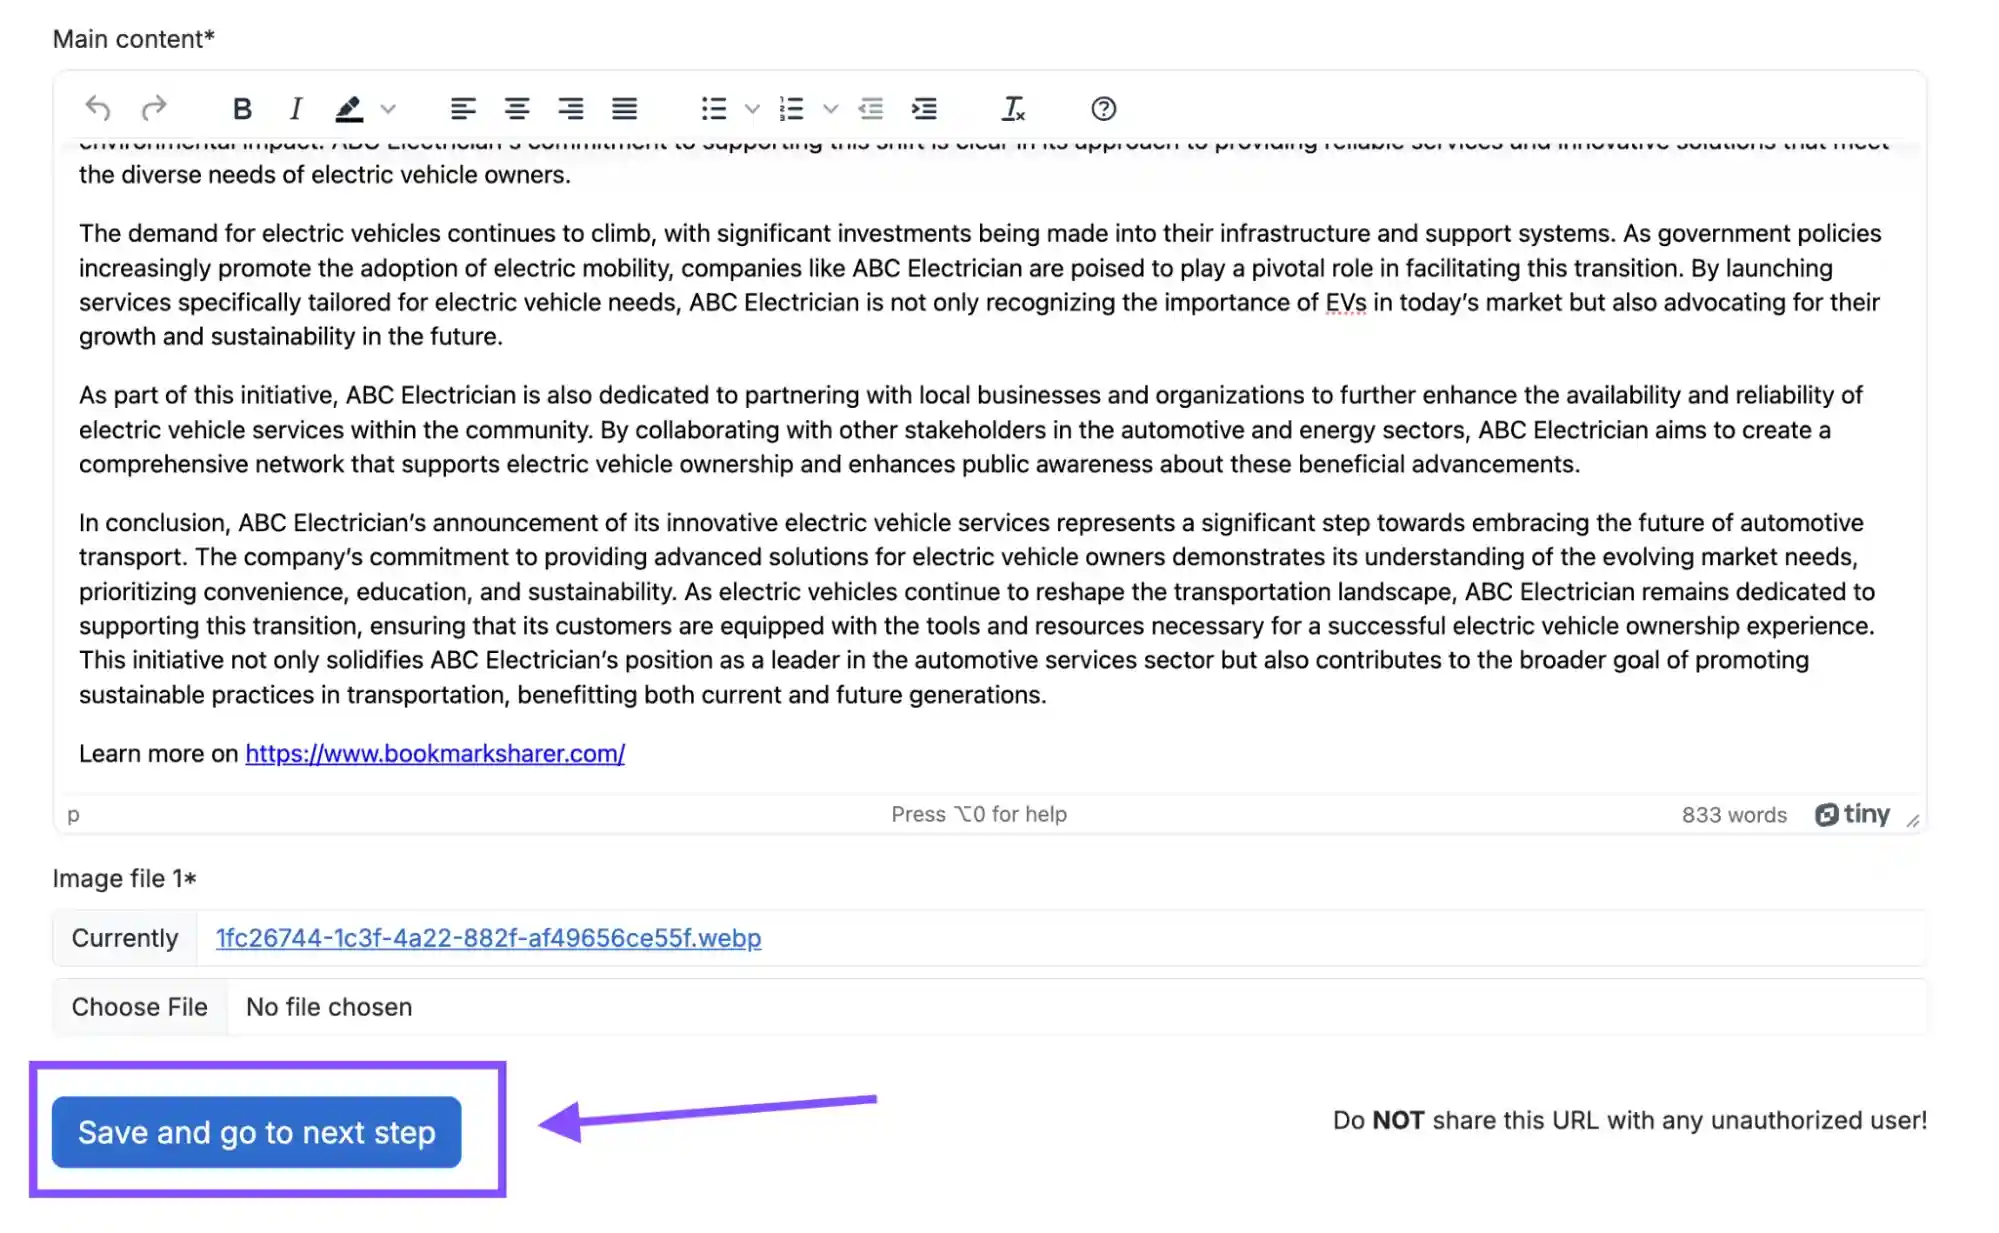Insert a numbered list
The height and width of the screenshot is (1233, 1999).
(791, 108)
